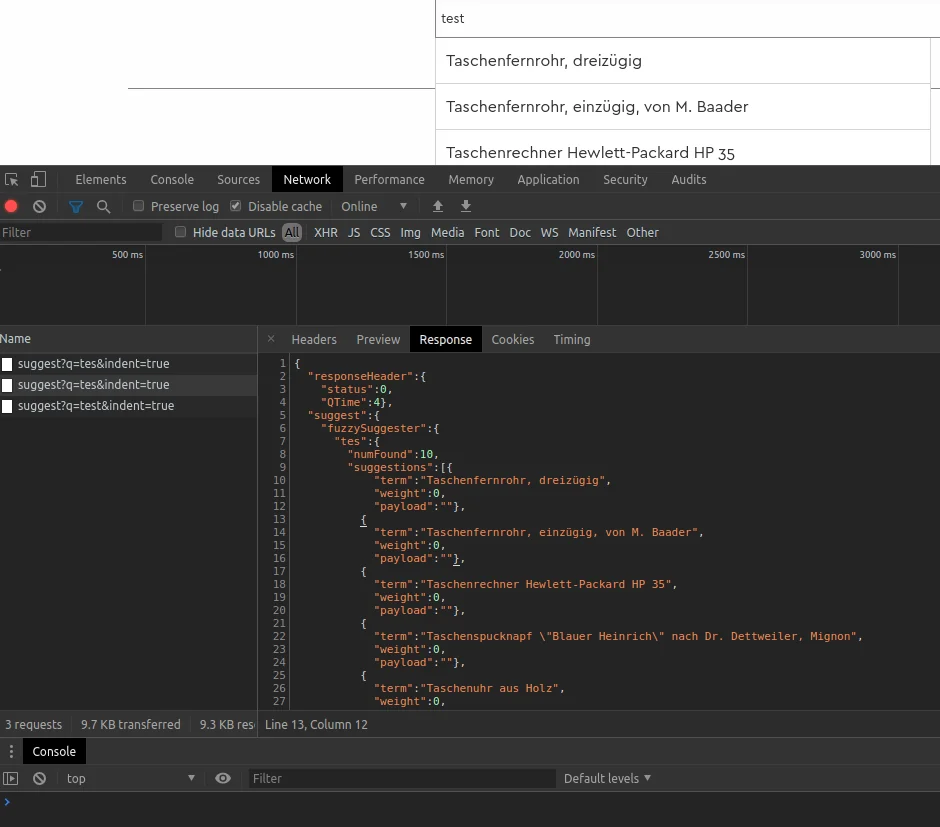Select the Console drawer tab
This screenshot has width=940, height=827.
(x=54, y=751)
